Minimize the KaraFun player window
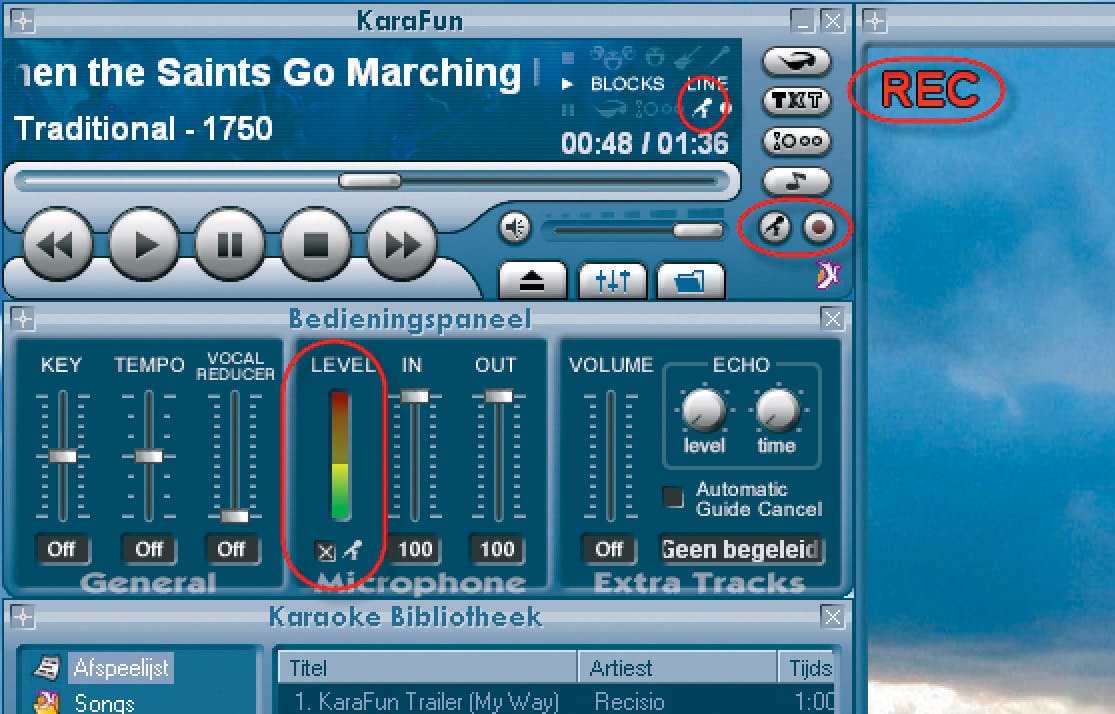 click(803, 21)
